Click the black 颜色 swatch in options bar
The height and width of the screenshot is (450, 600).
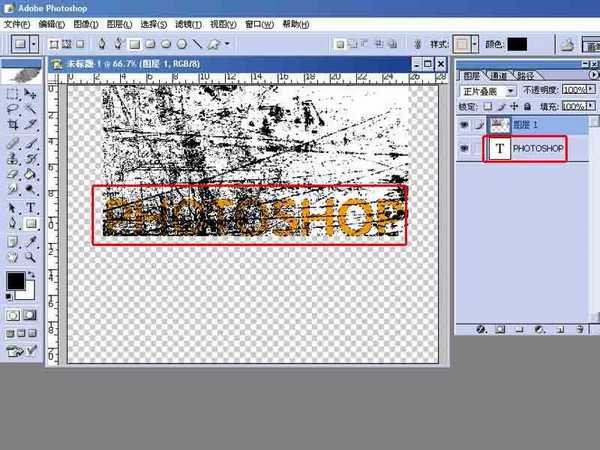(517, 44)
